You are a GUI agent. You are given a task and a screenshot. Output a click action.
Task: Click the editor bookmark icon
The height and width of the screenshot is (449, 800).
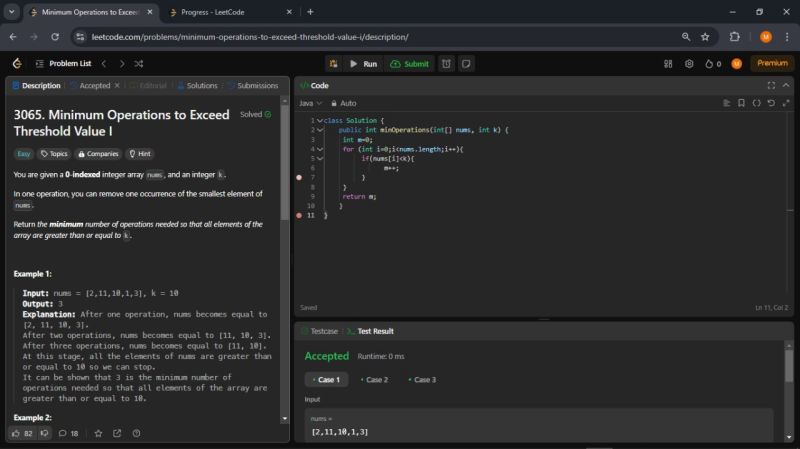741,103
